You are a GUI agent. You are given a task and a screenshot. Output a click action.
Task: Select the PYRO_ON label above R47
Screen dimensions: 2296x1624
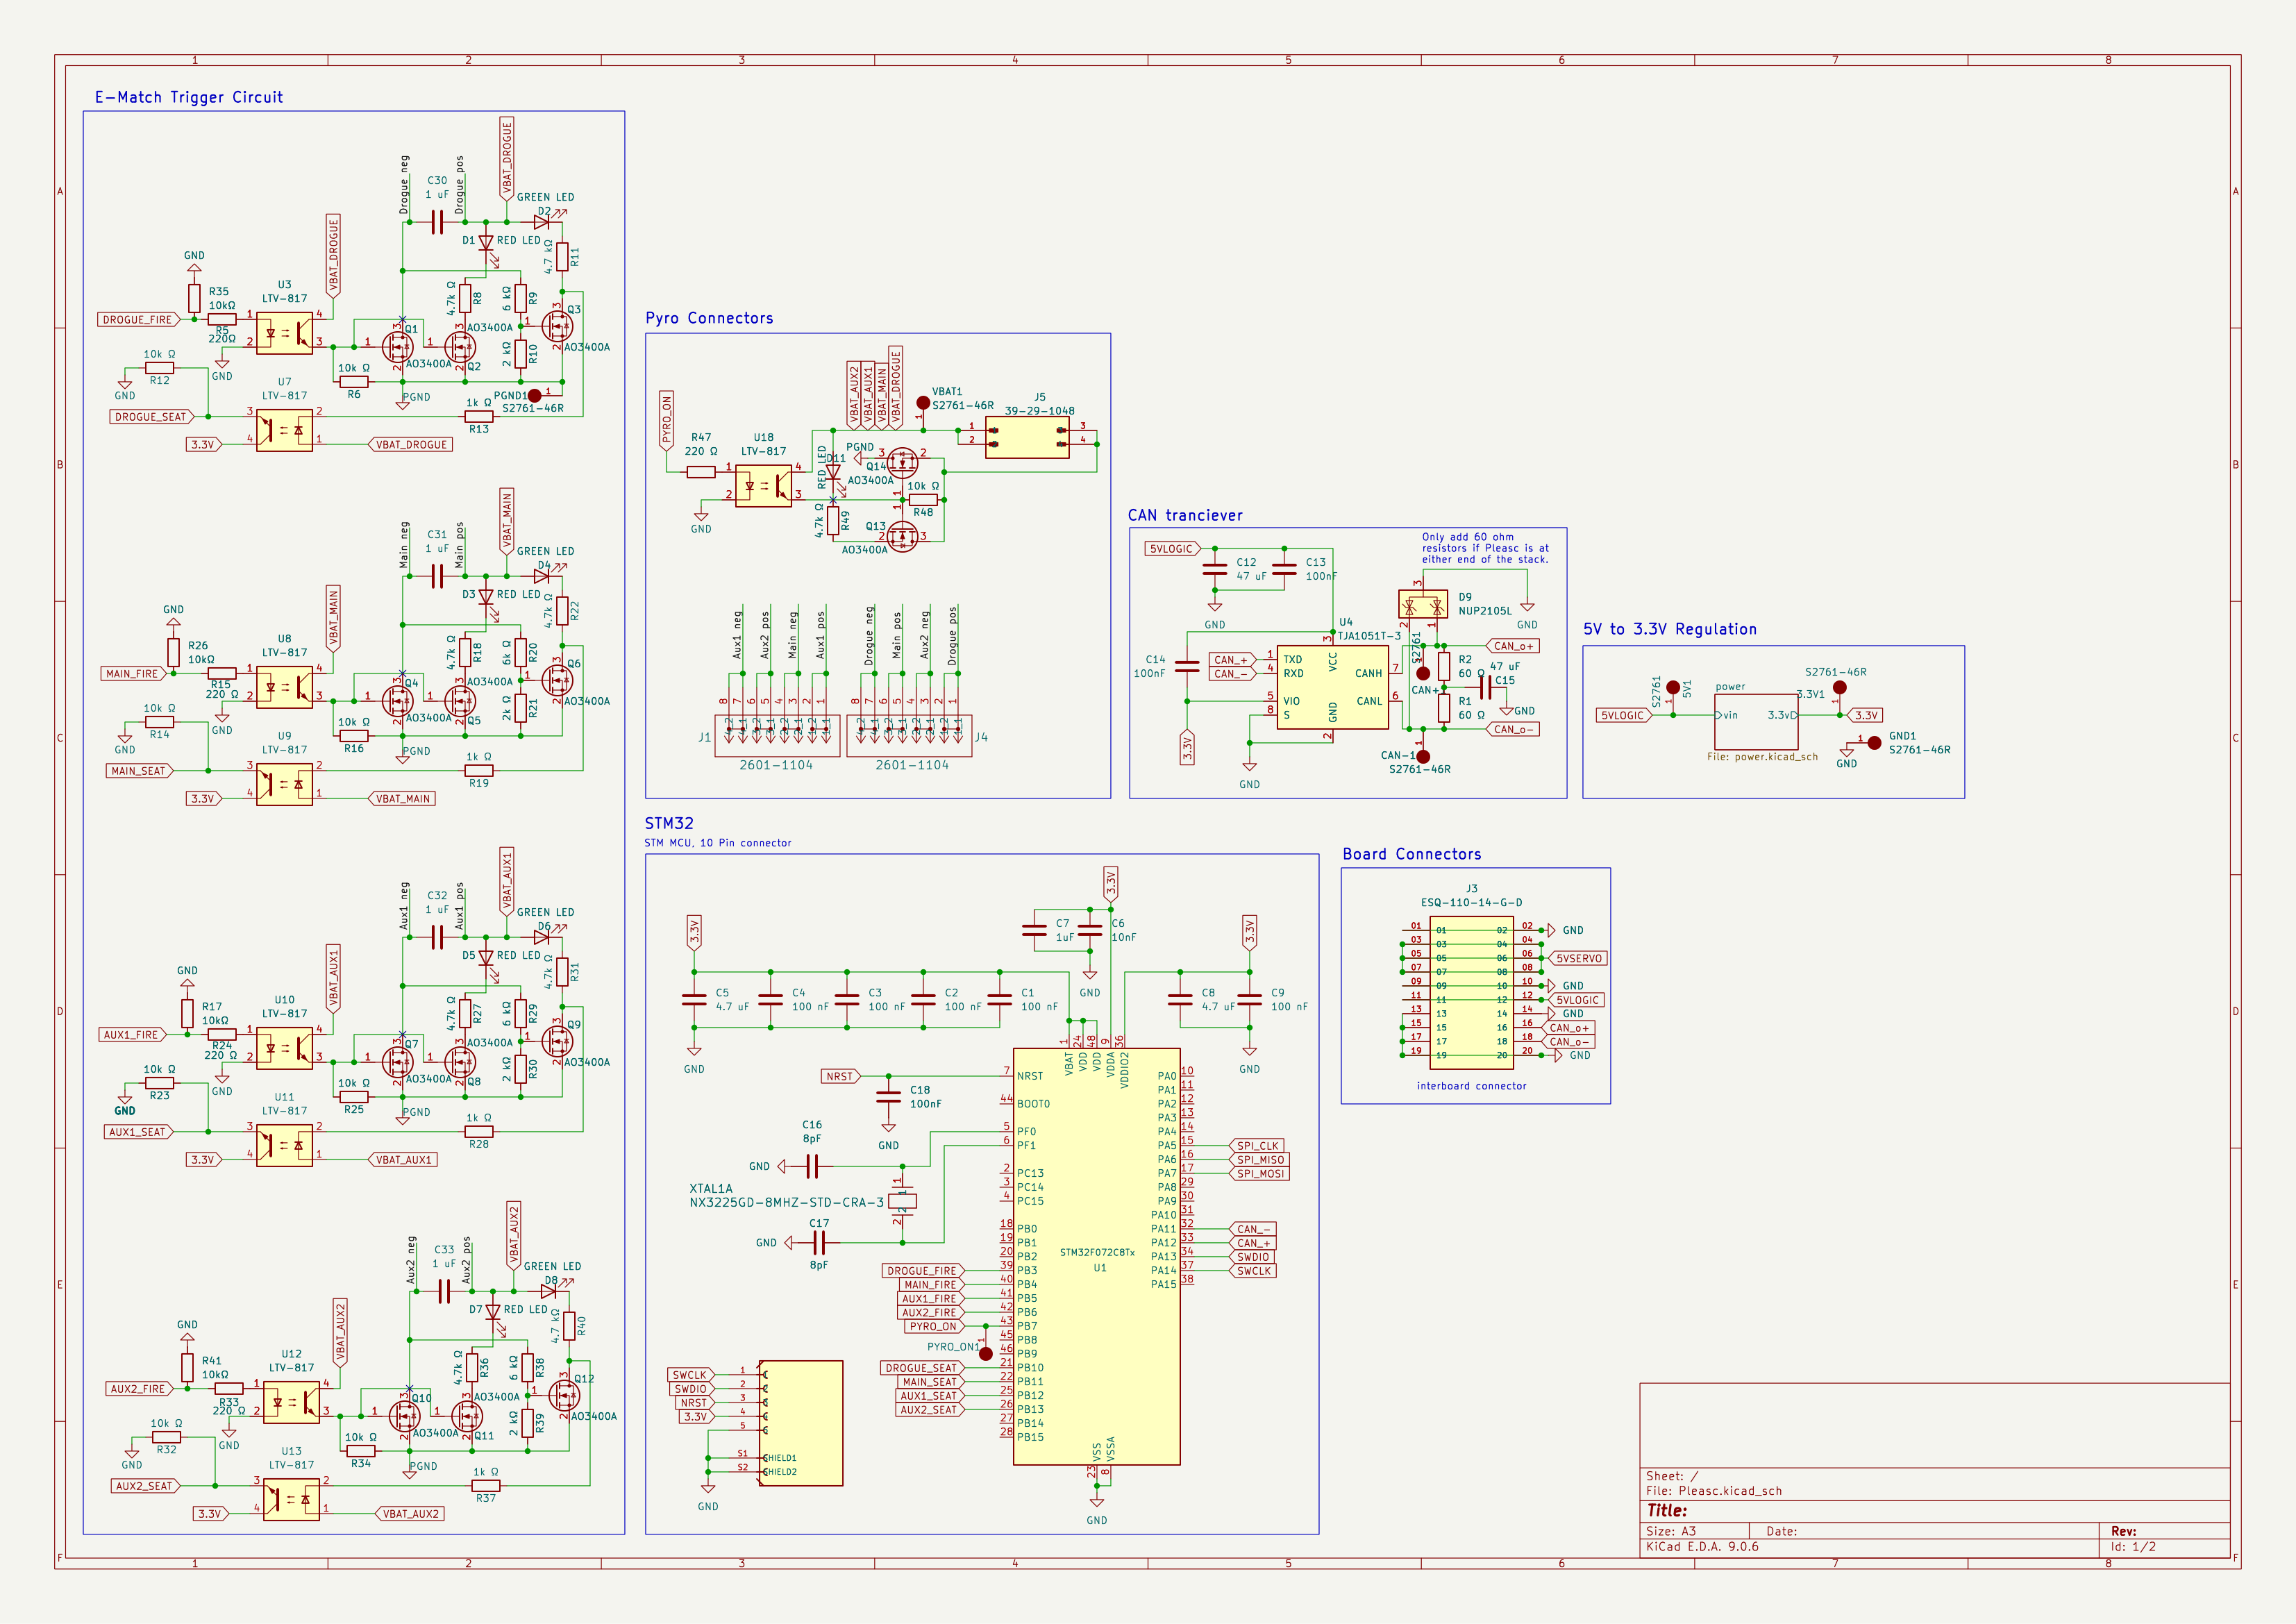pos(667,420)
